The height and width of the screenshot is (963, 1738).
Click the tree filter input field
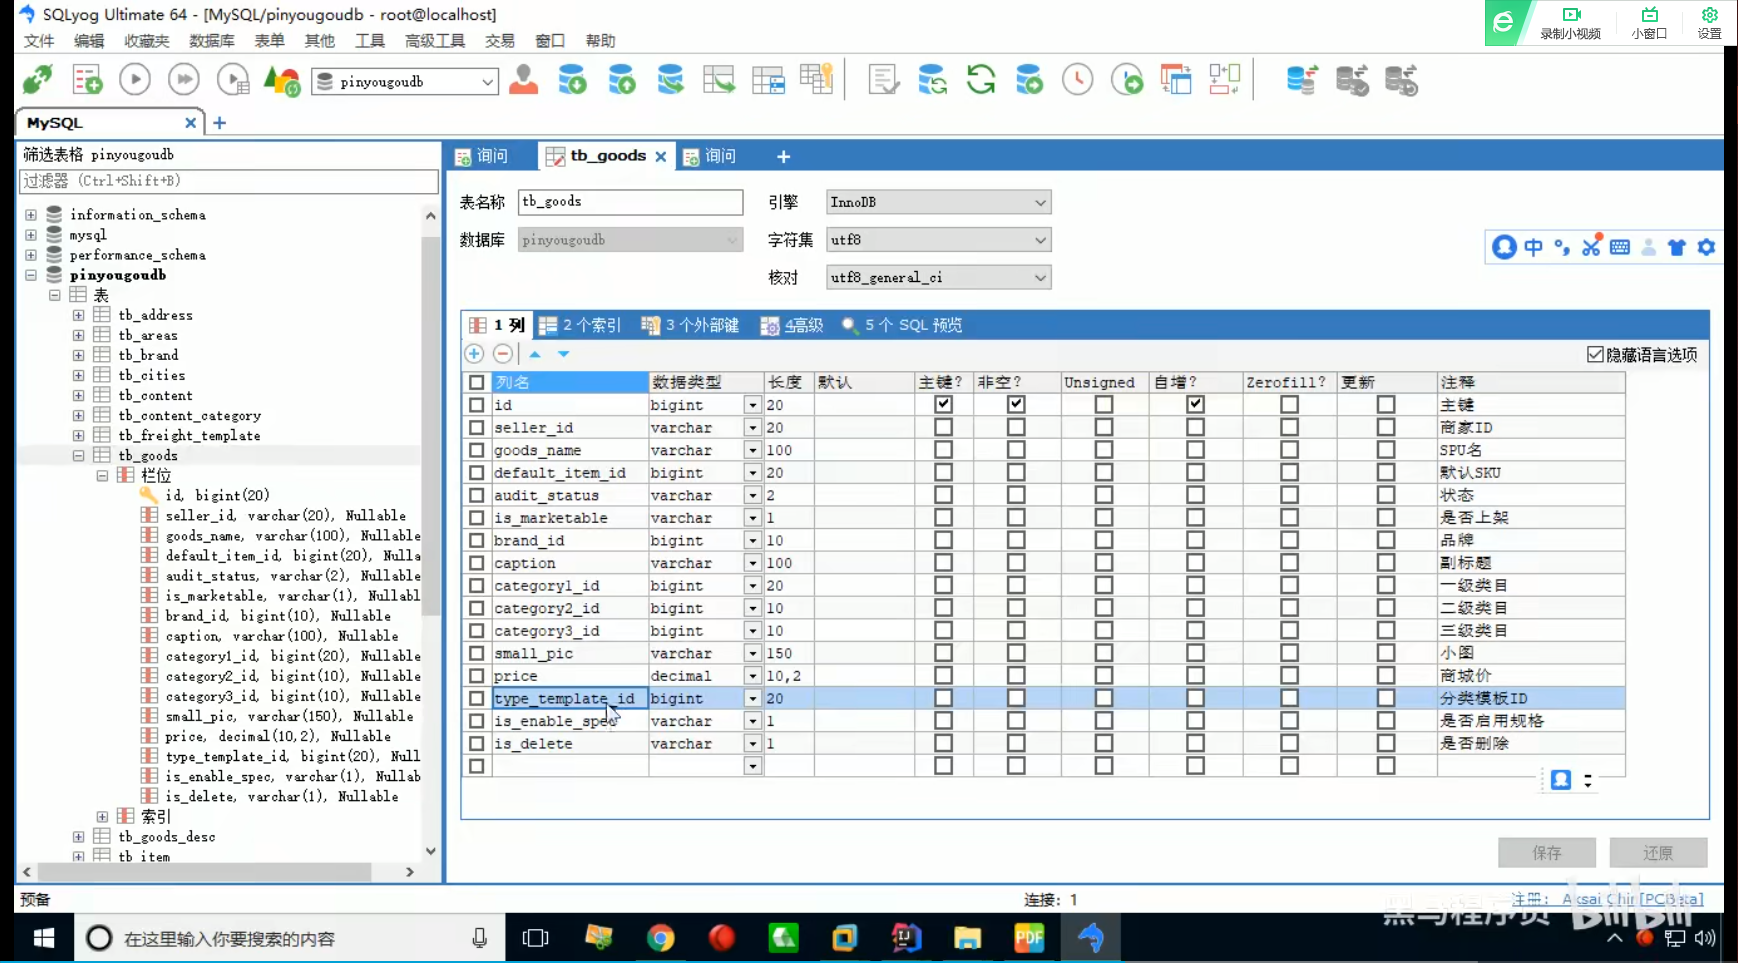click(x=229, y=181)
